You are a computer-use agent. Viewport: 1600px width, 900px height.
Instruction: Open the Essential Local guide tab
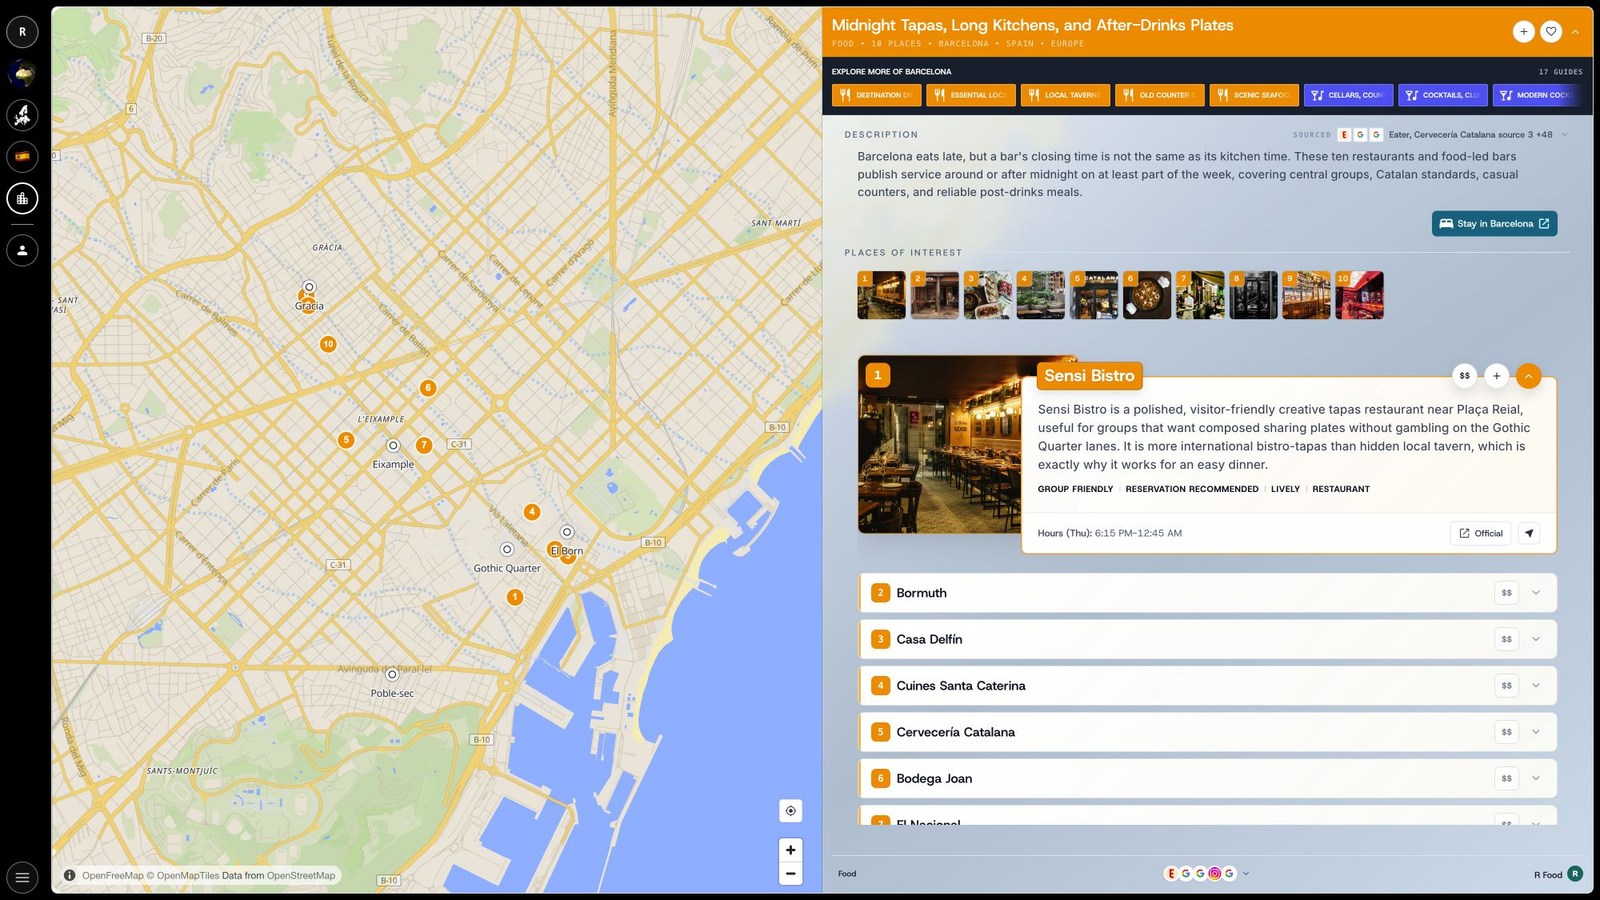tap(970, 95)
